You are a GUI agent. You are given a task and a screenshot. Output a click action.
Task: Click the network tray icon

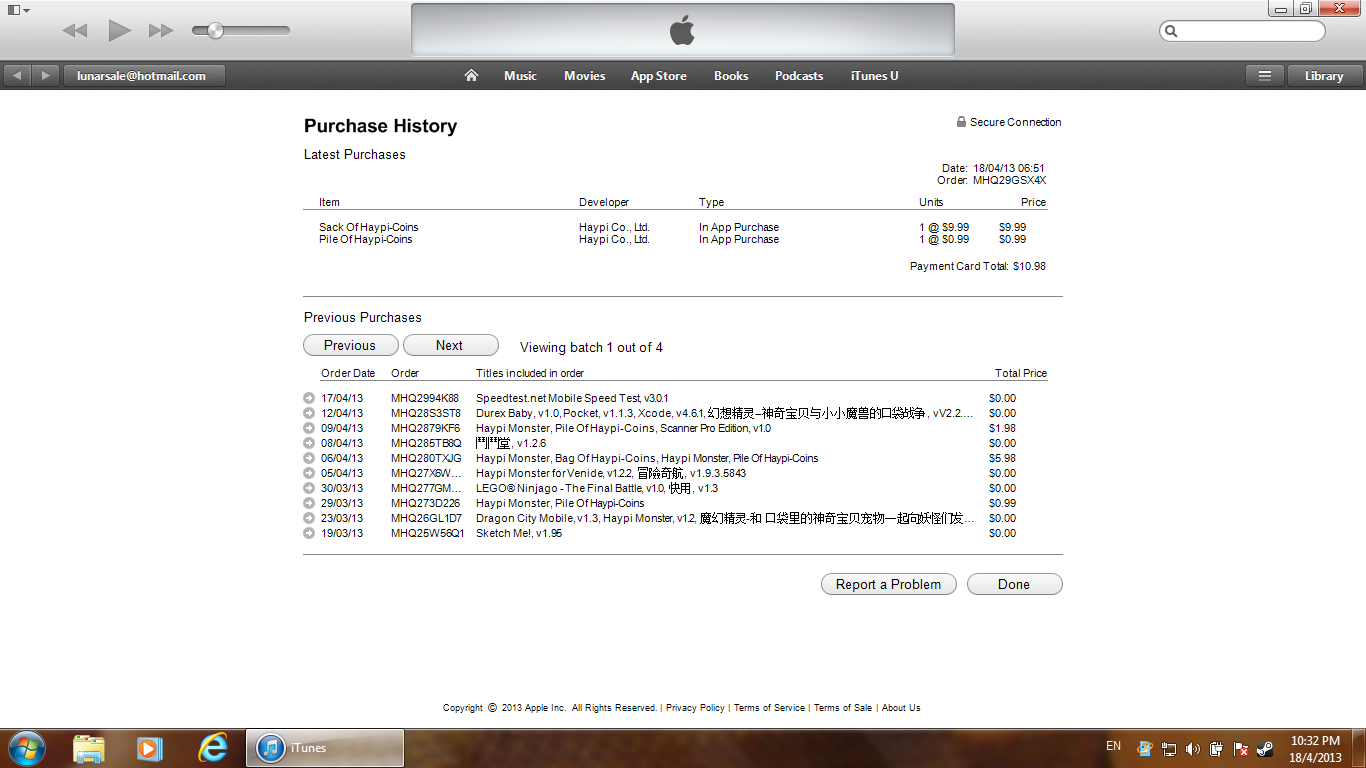click(x=1168, y=748)
